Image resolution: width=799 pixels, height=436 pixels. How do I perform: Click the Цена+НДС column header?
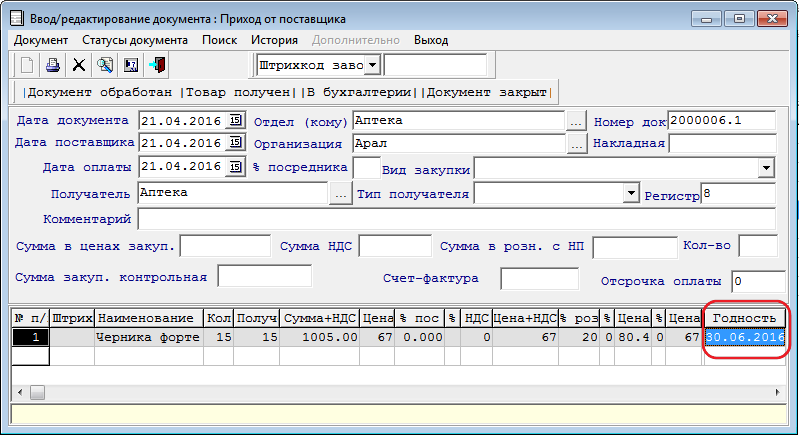point(525,318)
